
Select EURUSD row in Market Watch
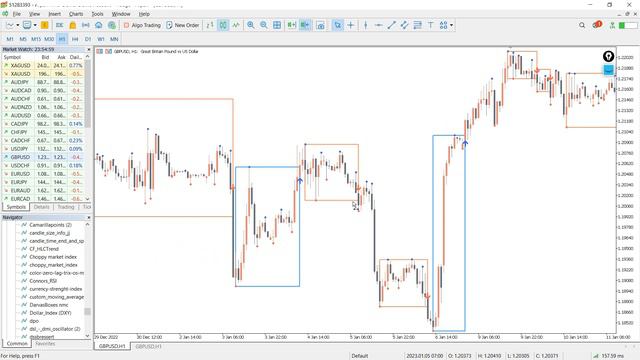pos(43,174)
